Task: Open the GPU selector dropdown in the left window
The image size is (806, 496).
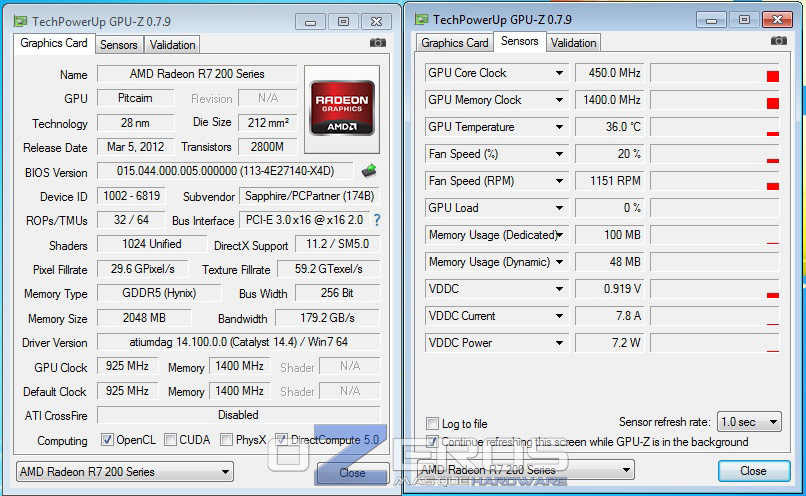Action: [x=124, y=471]
